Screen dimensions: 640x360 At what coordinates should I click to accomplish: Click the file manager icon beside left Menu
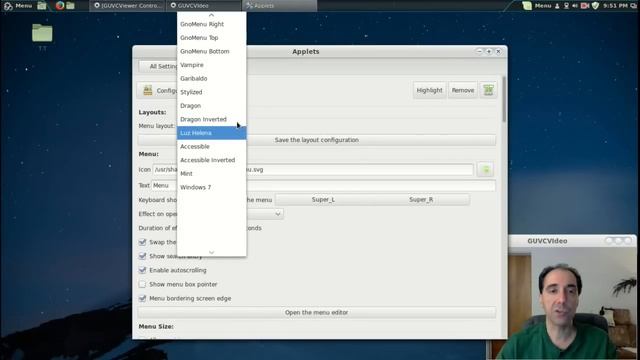point(42,6)
